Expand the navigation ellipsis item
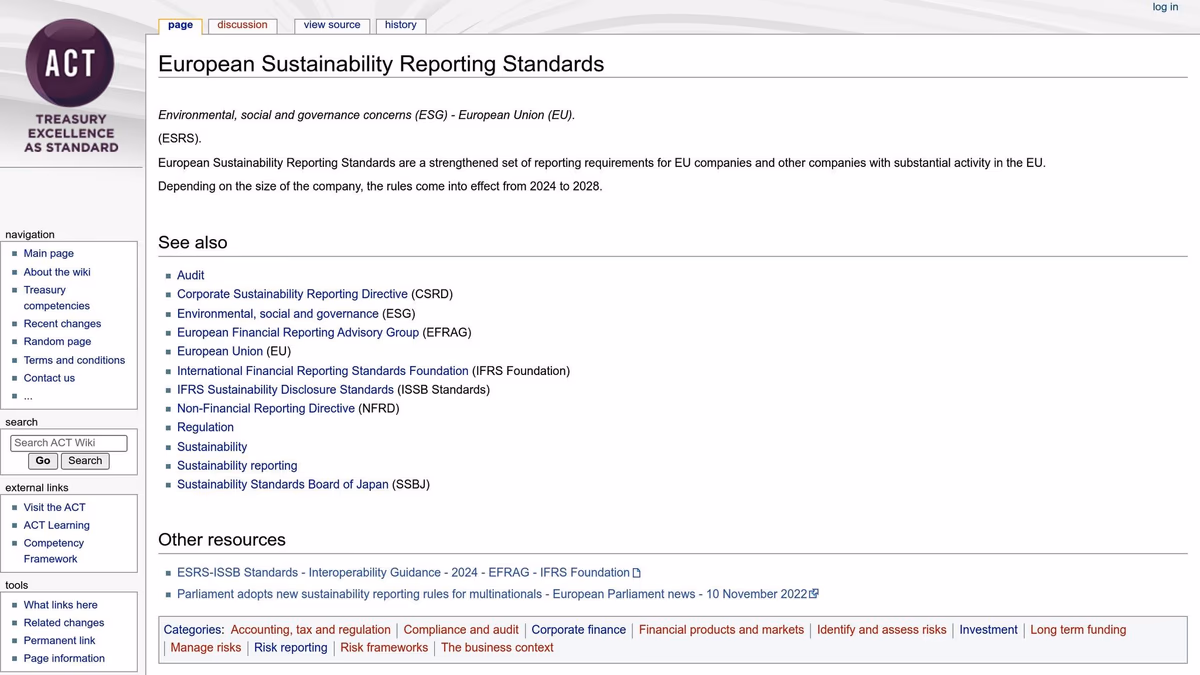 coord(28,395)
